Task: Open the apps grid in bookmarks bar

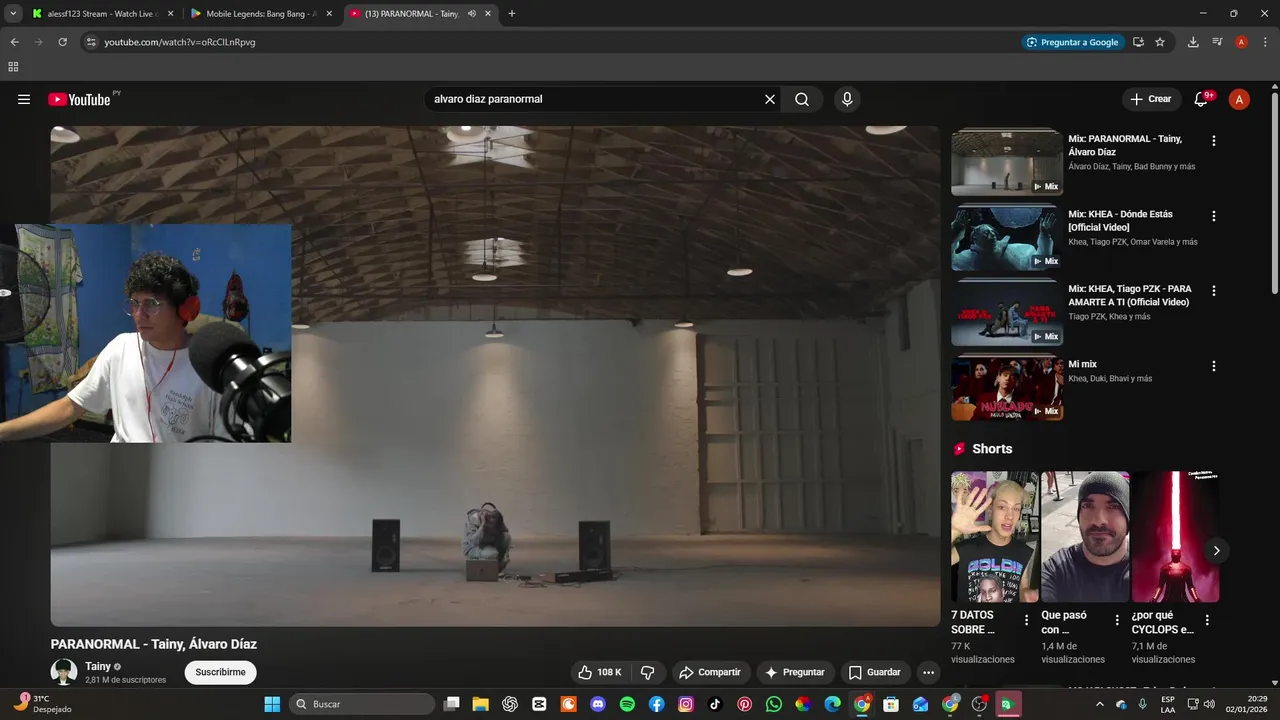Action: click(x=13, y=67)
